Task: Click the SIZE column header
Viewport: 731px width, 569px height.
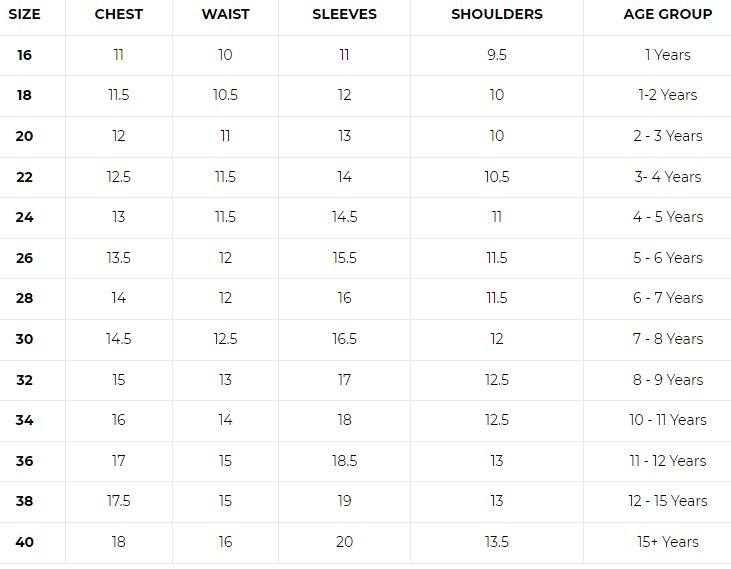Action: (24, 14)
